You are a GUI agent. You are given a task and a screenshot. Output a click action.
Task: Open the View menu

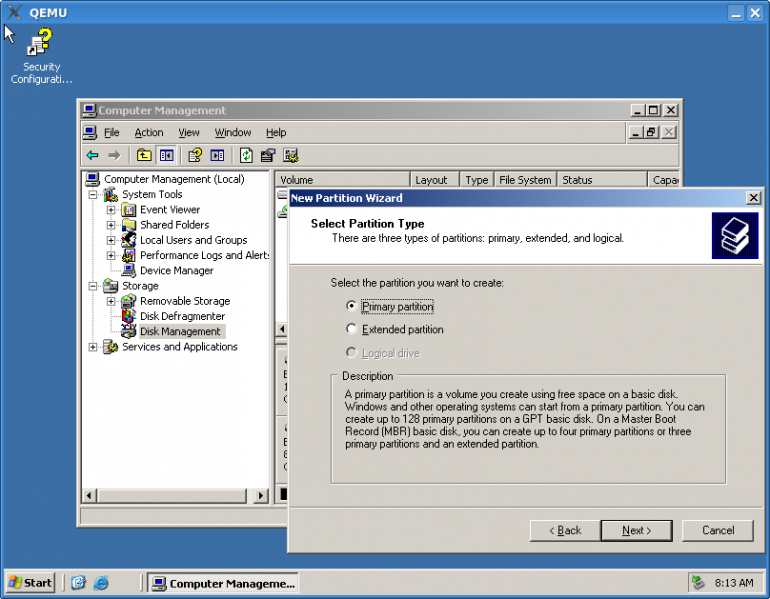tap(189, 132)
